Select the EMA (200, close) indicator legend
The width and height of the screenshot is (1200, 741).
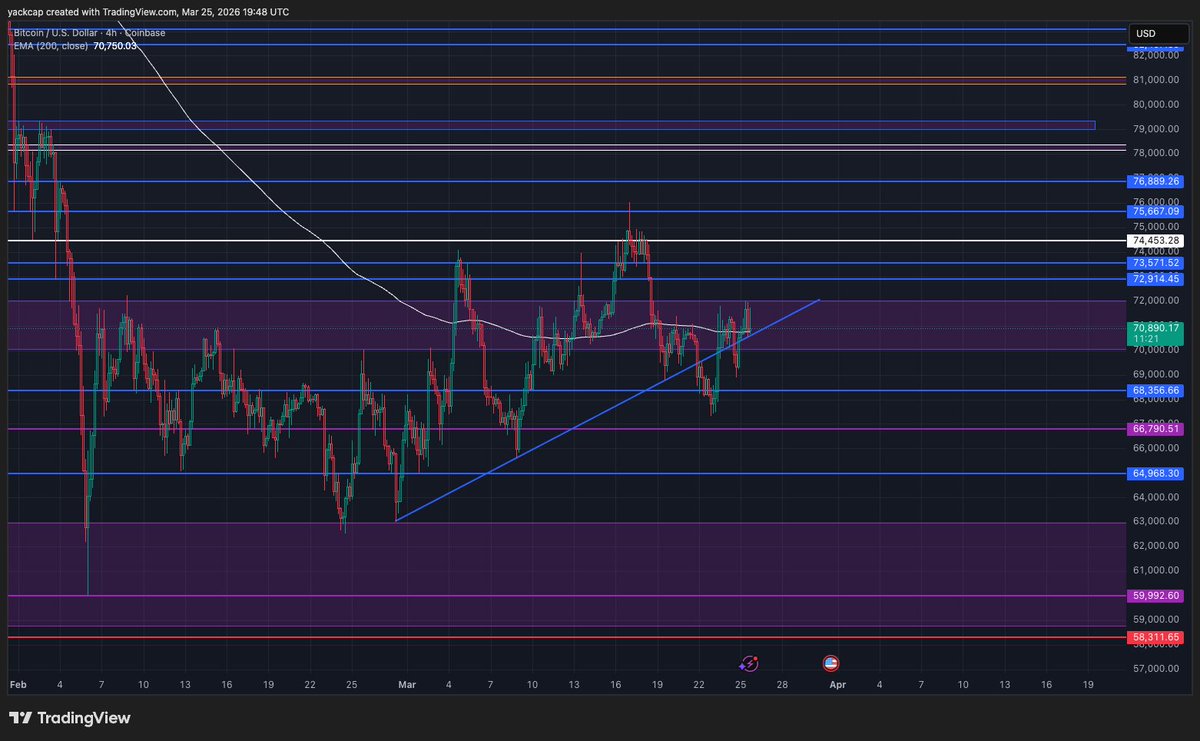(50, 46)
